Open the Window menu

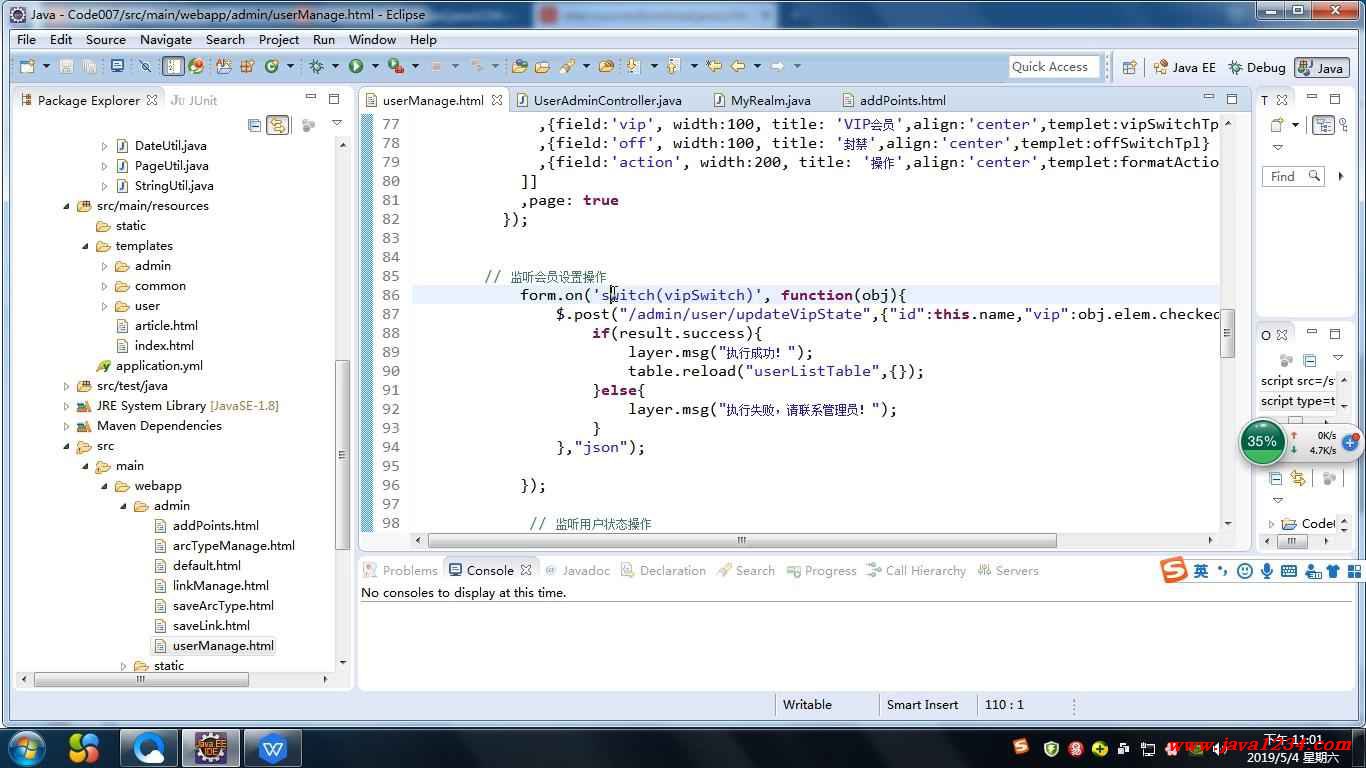coord(372,39)
